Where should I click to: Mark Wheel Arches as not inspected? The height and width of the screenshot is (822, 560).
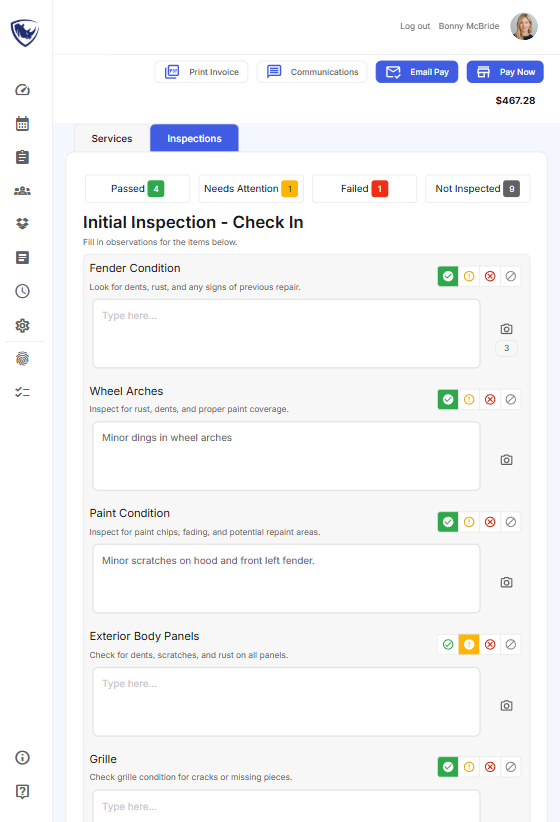pyautogui.click(x=511, y=399)
